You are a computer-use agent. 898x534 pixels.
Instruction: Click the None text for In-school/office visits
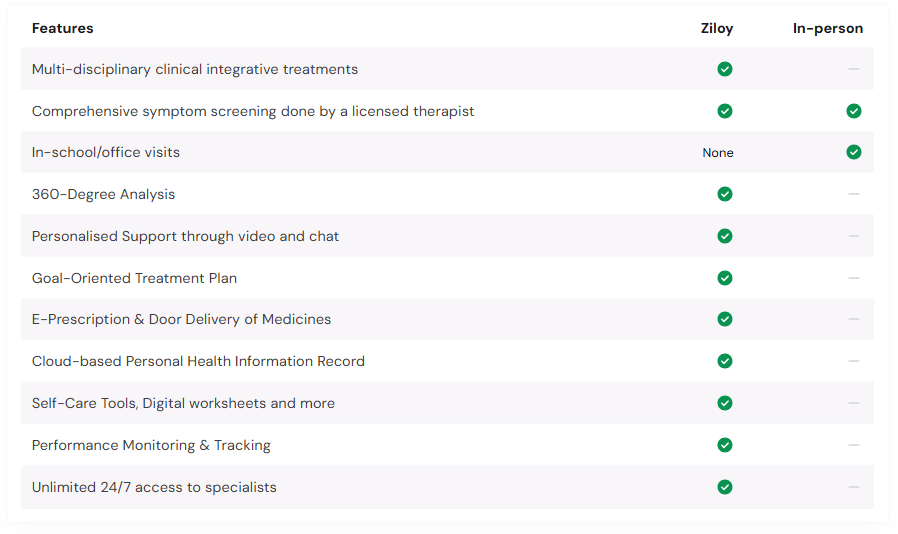point(718,153)
